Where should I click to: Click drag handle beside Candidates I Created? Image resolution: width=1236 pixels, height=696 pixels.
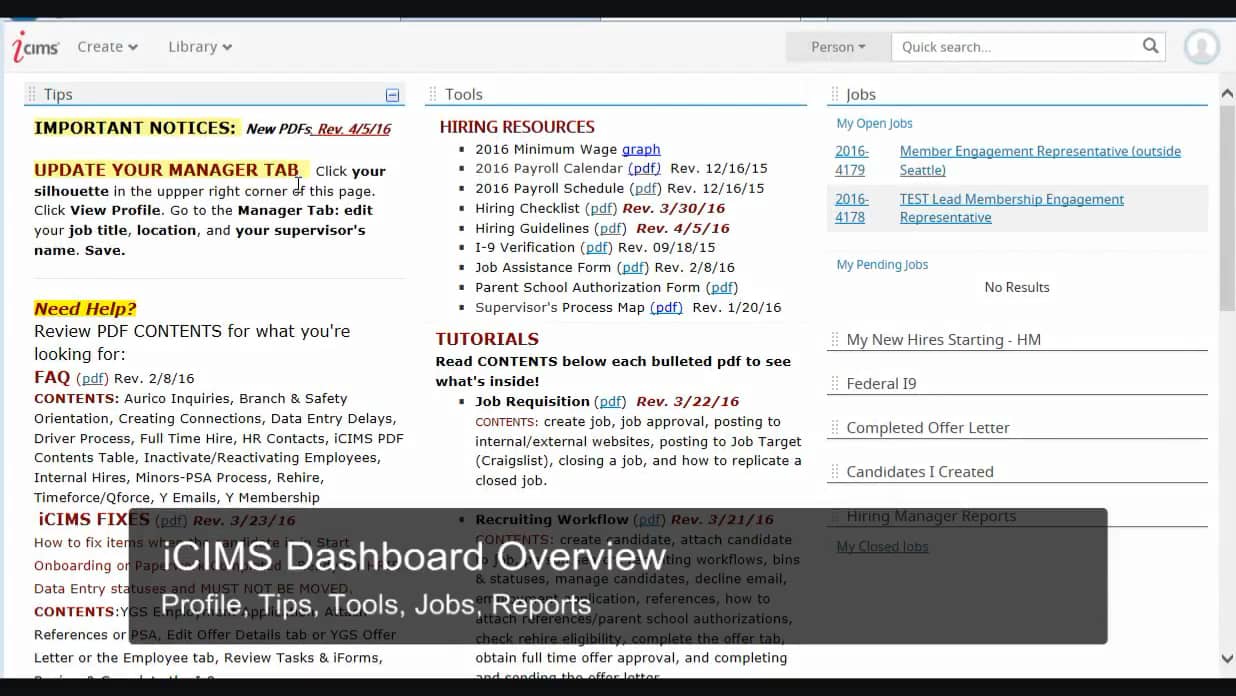click(x=834, y=471)
